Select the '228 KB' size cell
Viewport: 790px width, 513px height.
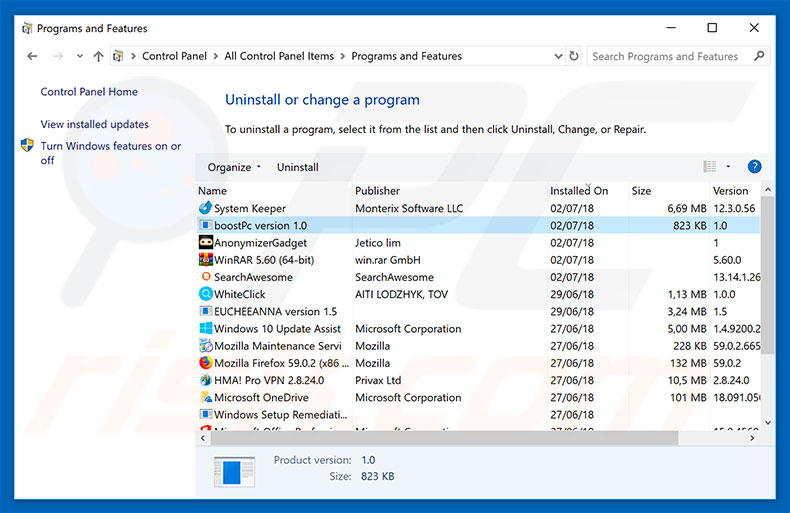click(690, 346)
